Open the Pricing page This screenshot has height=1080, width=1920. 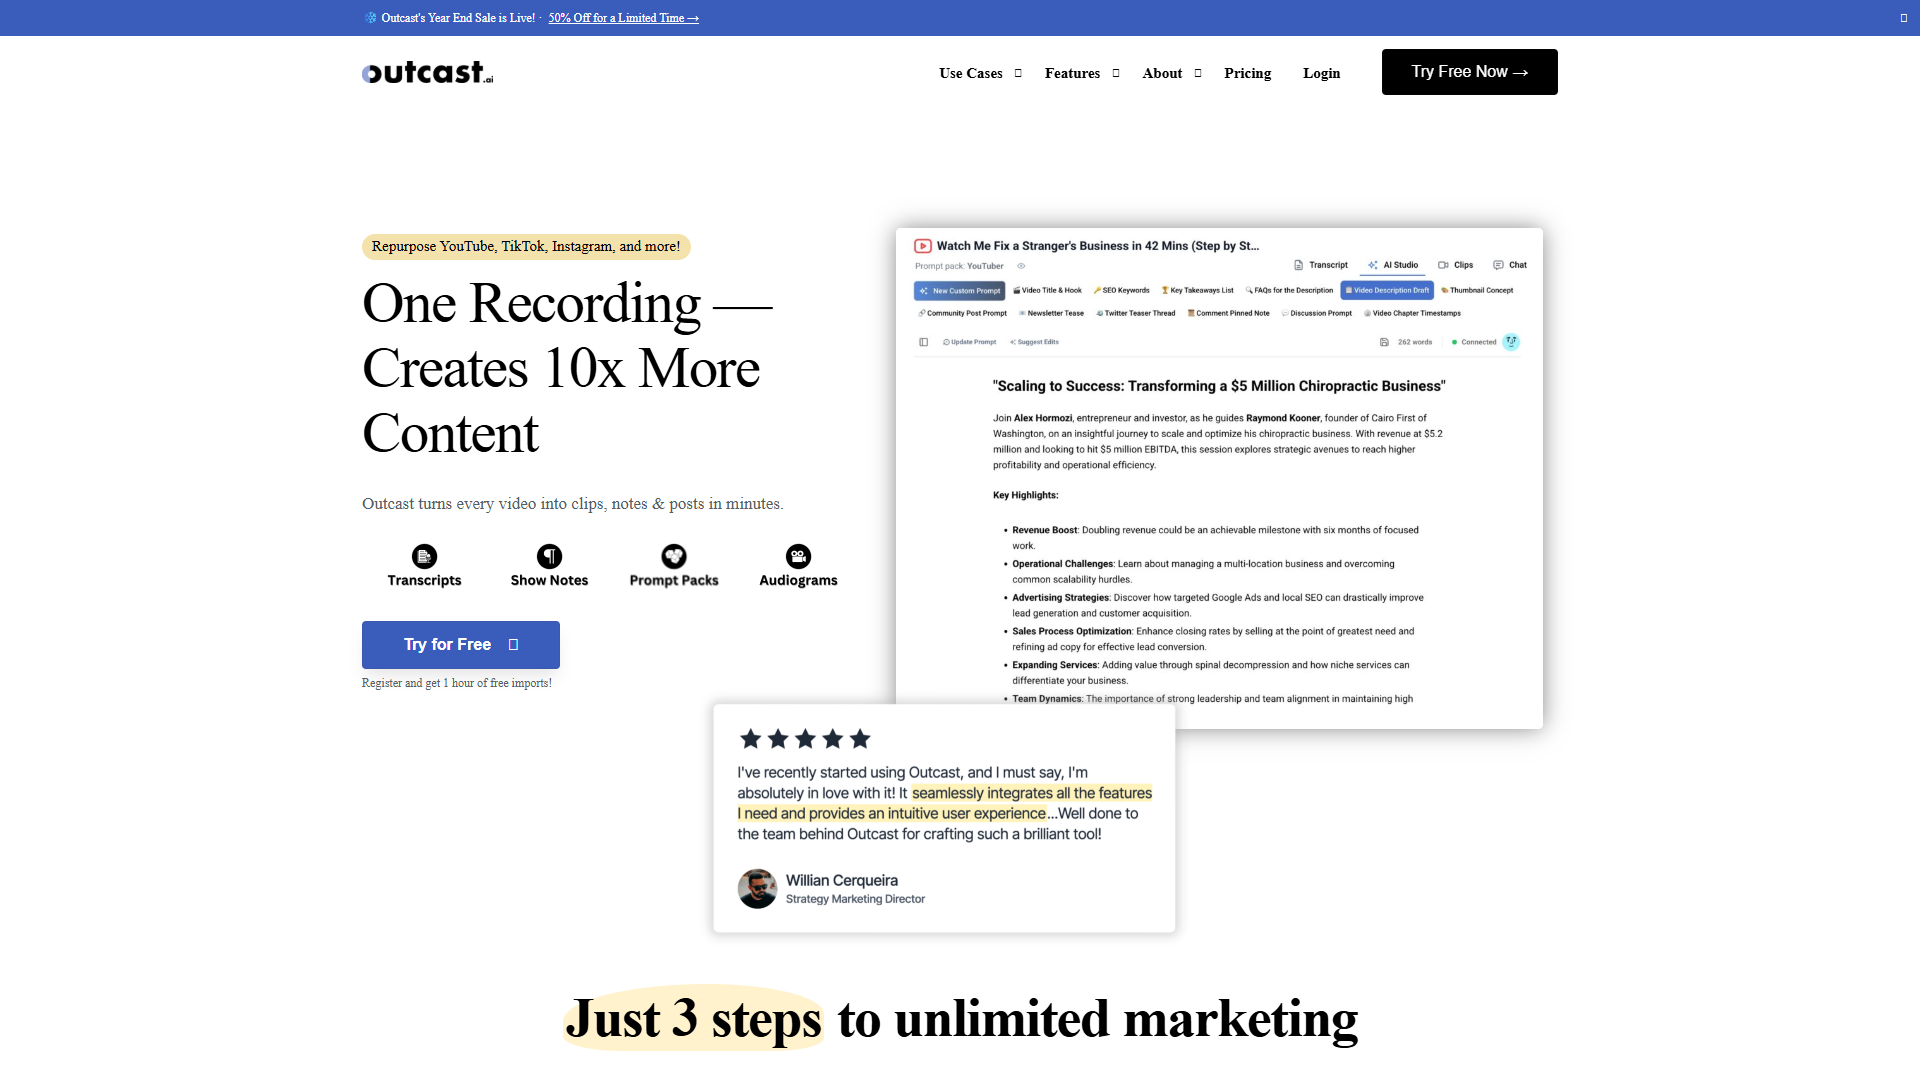coord(1247,73)
